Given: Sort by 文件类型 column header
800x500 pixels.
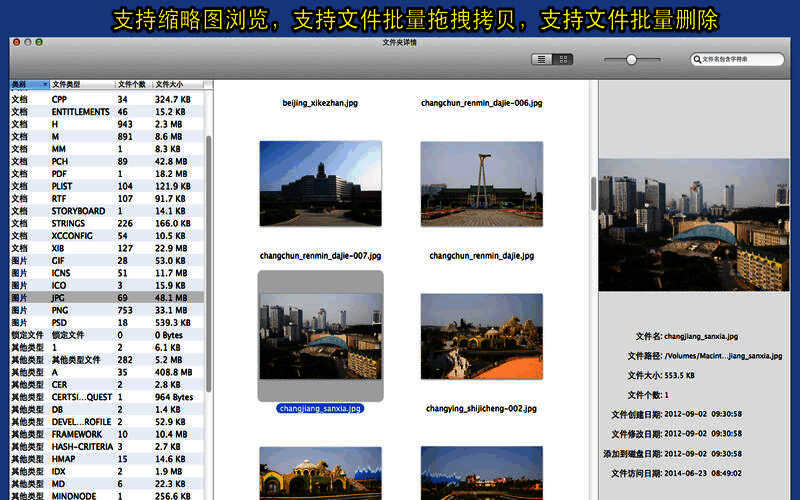Looking at the screenshot, I should (80, 85).
